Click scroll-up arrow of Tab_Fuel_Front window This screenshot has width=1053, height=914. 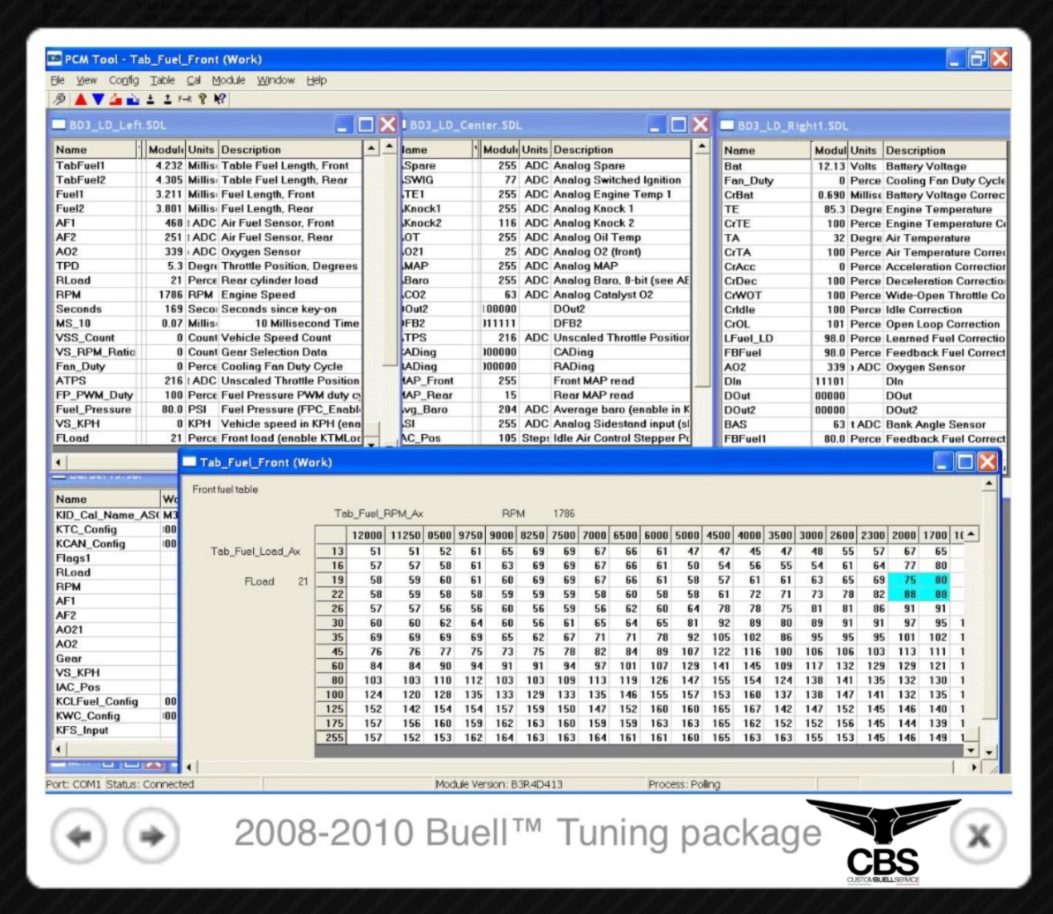(989, 484)
